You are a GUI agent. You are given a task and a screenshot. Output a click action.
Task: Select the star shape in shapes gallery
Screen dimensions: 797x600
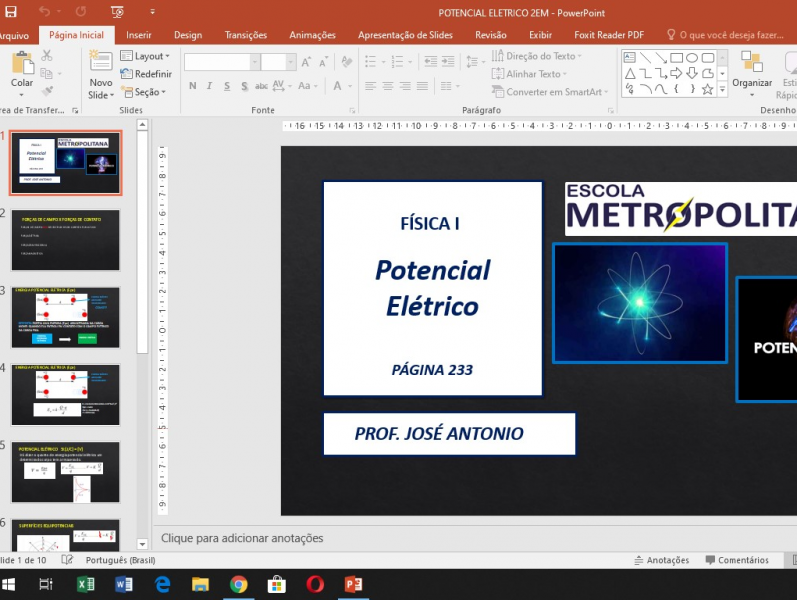coord(708,89)
